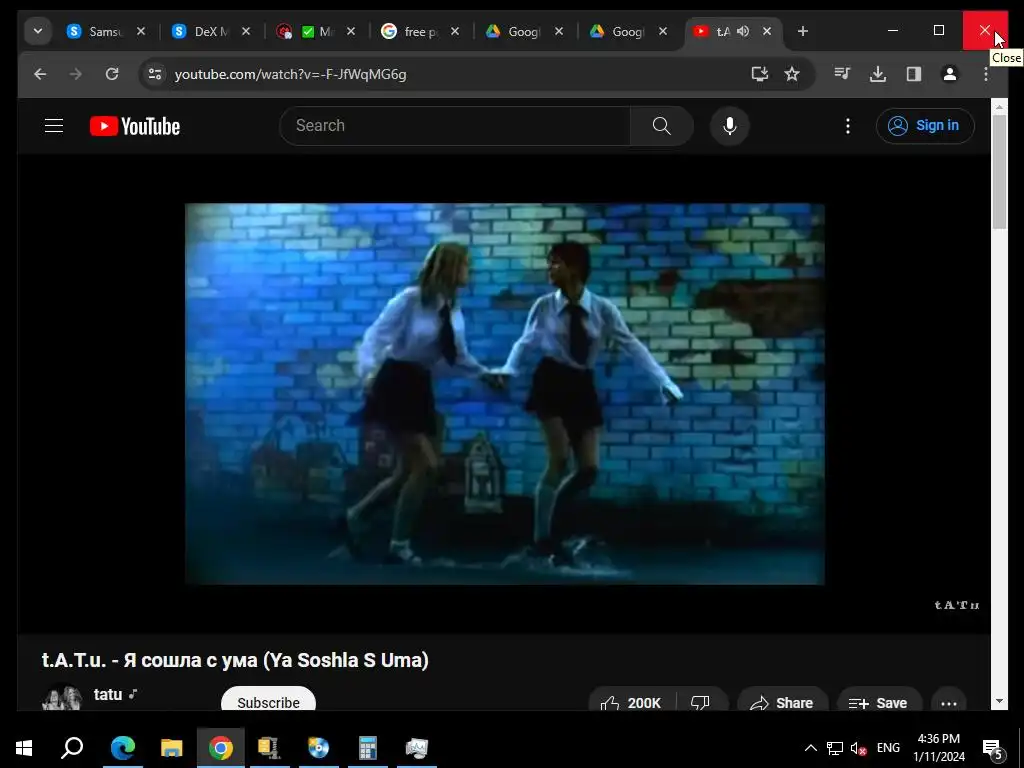Open the Chrome profile icon
Screen dimensions: 1024x768
tap(950, 74)
